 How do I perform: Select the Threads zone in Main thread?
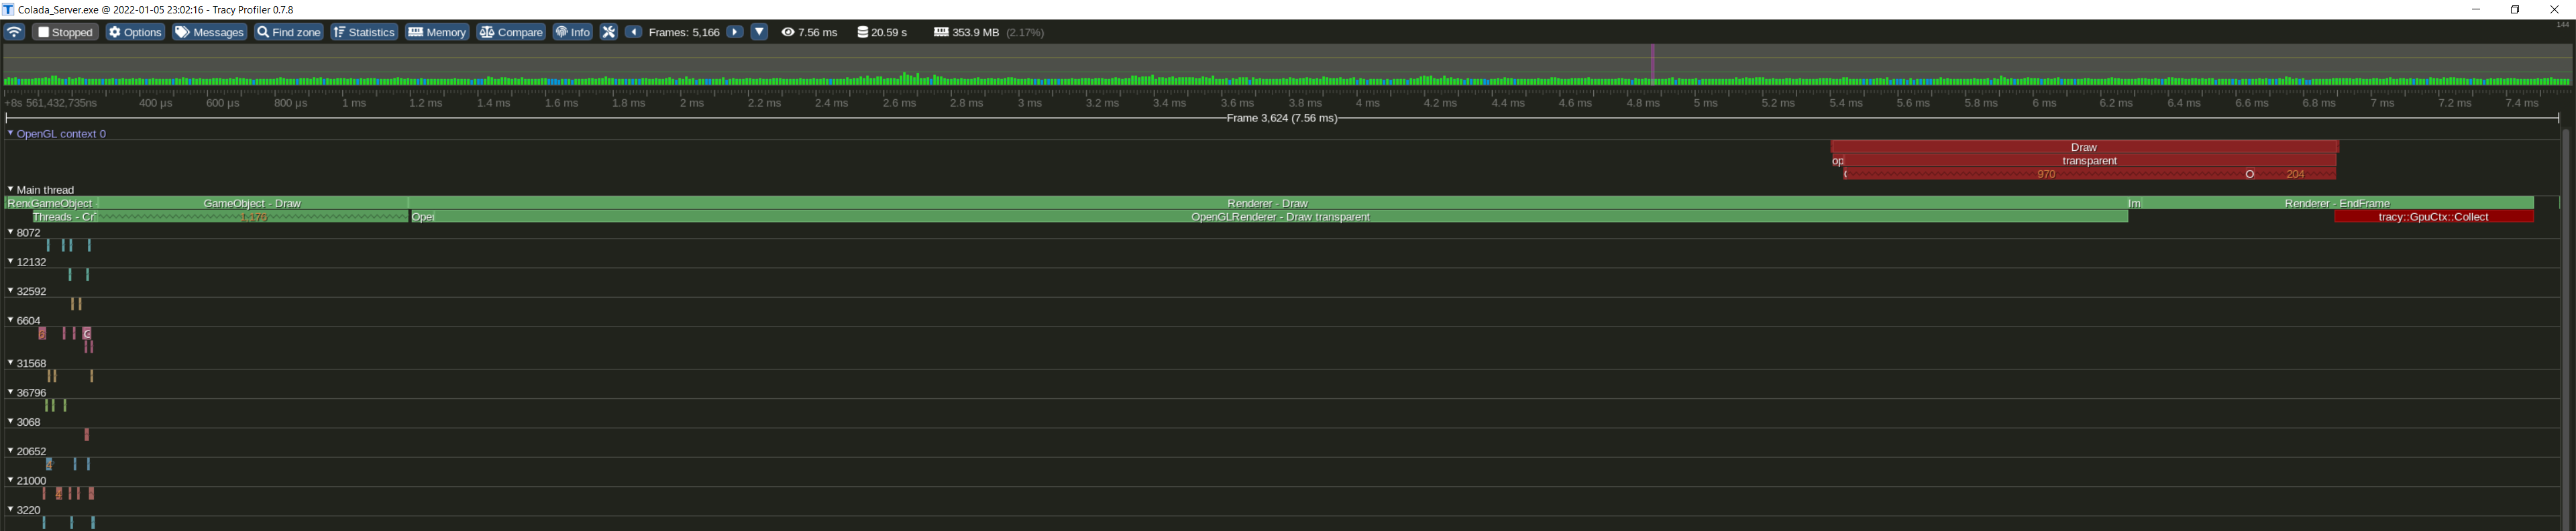[x=64, y=217]
